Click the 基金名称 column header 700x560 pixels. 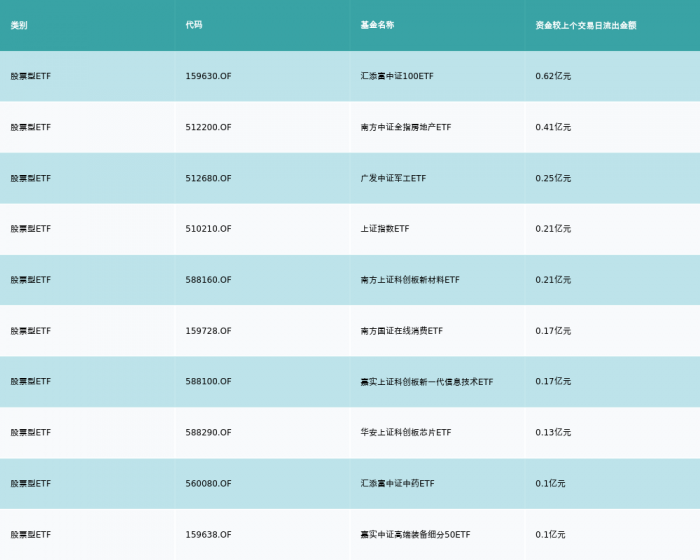377,25
